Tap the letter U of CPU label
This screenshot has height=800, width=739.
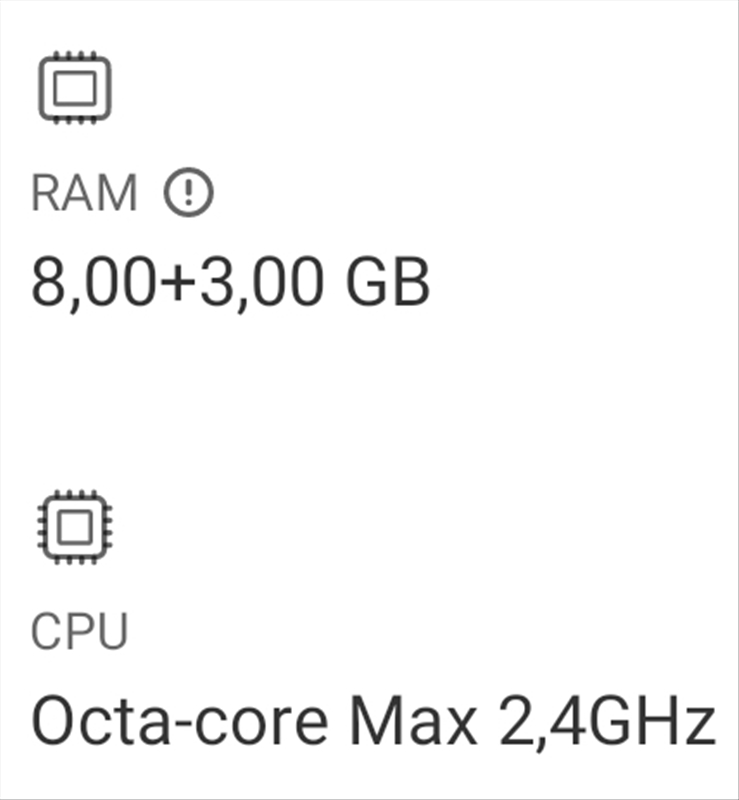click(x=111, y=632)
